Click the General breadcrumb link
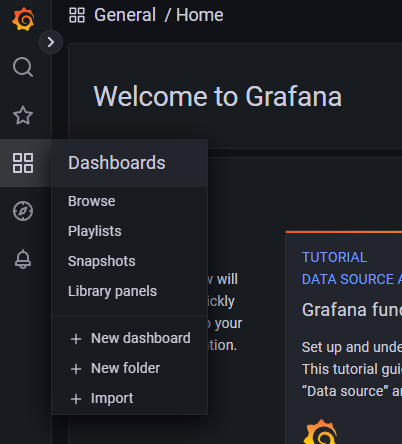The image size is (402, 444). [x=125, y=15]
